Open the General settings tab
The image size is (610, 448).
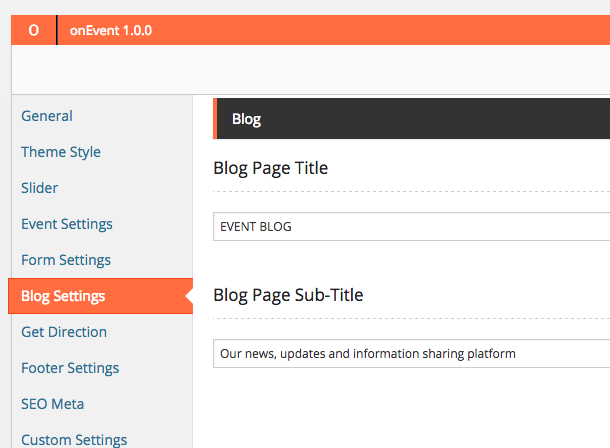point(47,116)
